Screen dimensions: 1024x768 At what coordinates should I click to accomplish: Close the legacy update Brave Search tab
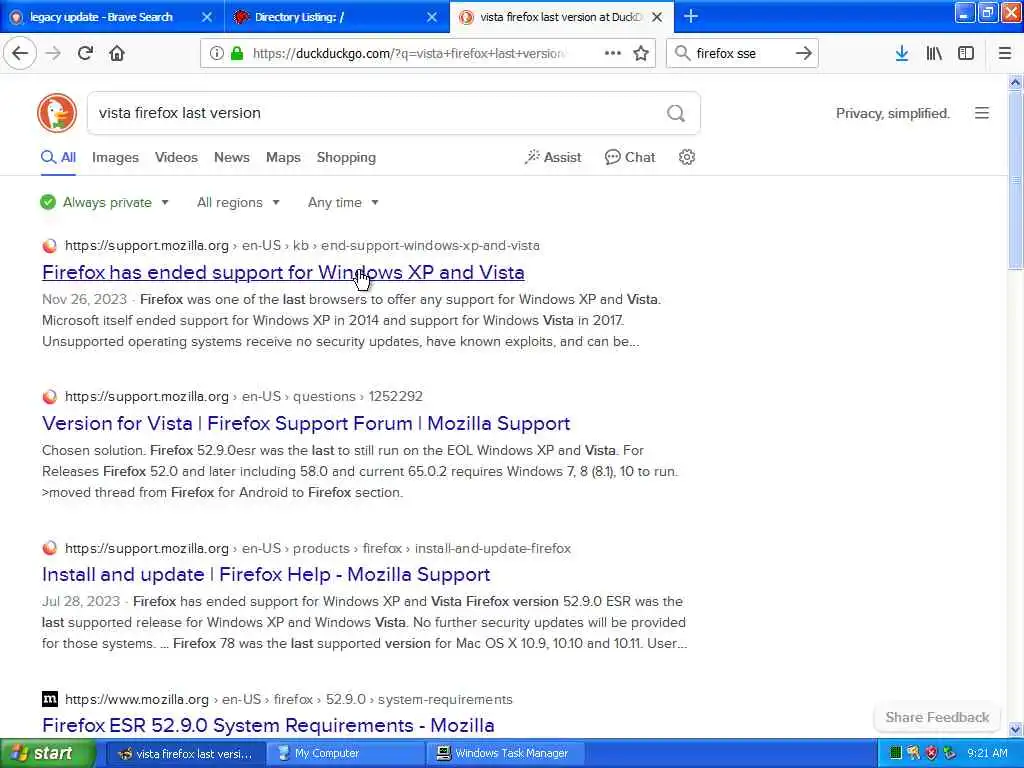coord(207,17)
